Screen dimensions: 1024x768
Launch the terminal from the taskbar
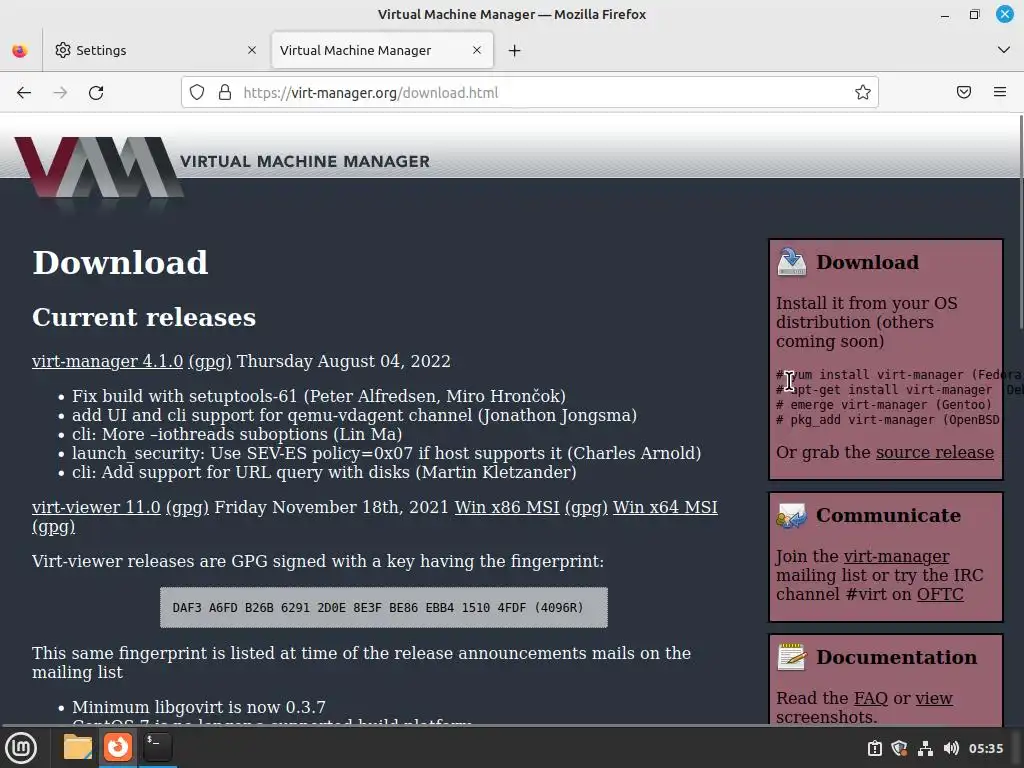pyautogui.click(x=157, y=747)
